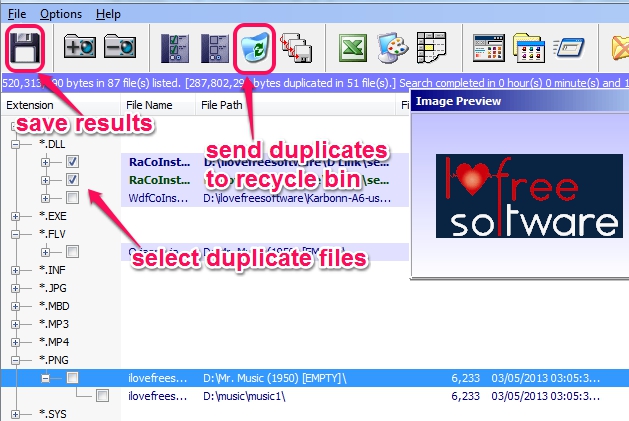Screen dimensions: 629x421
Task: Collapse the *.PNG extension group
Action: point(15,360)
